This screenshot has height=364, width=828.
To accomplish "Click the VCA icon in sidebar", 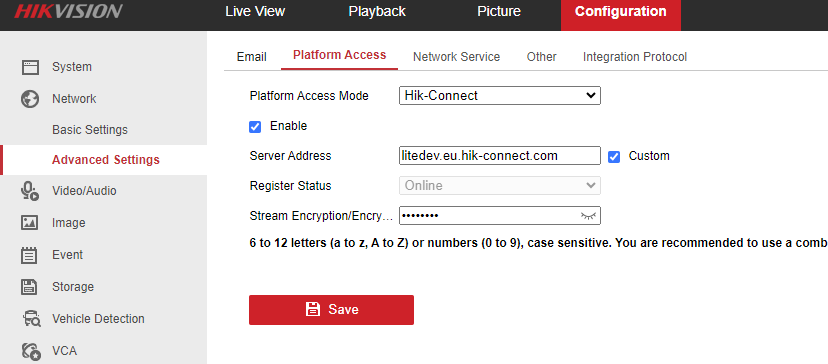I will click(x=31, y=351).
